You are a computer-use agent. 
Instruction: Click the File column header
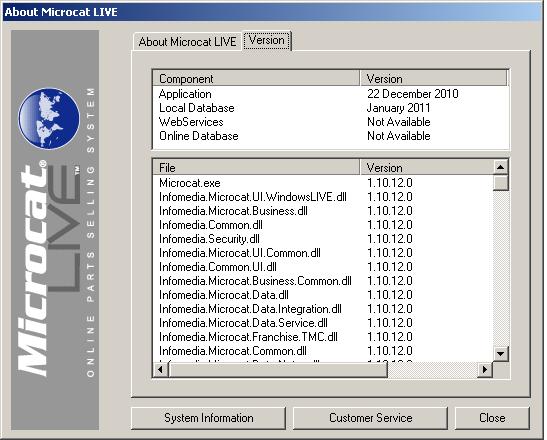pyautogui.click(x=256, y=167)
